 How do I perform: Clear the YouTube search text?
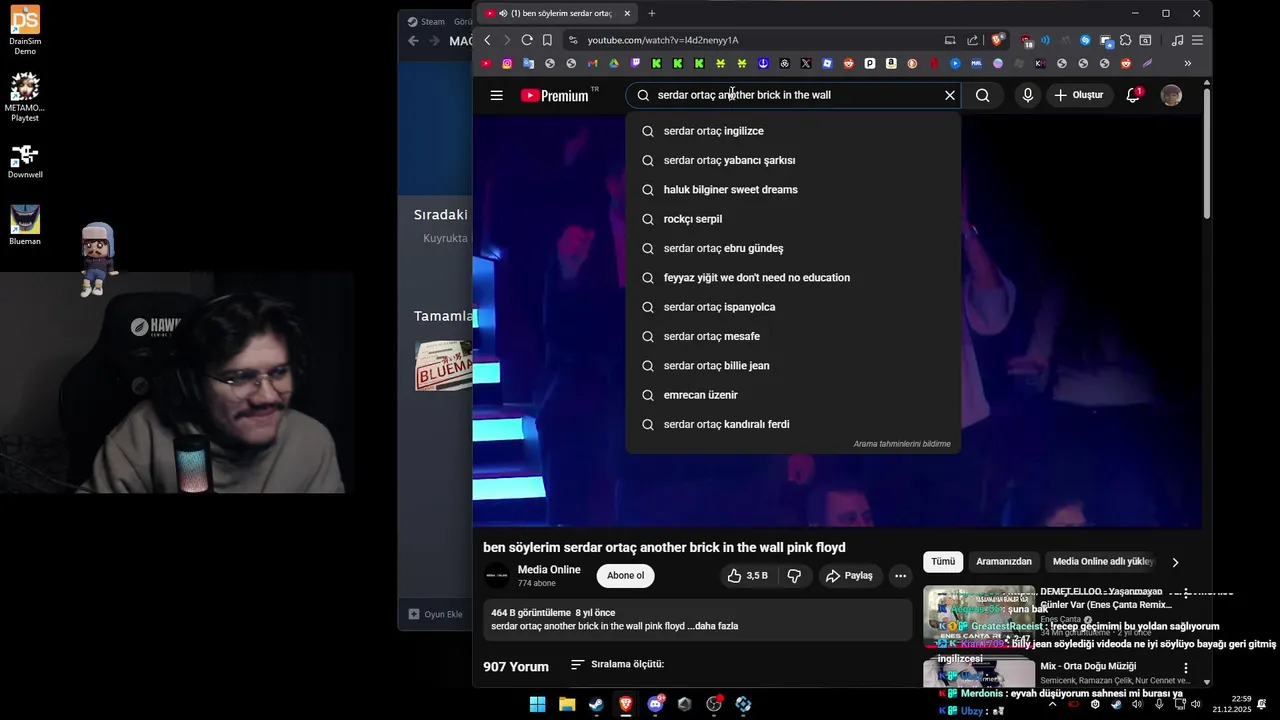[x=950, y=95]
